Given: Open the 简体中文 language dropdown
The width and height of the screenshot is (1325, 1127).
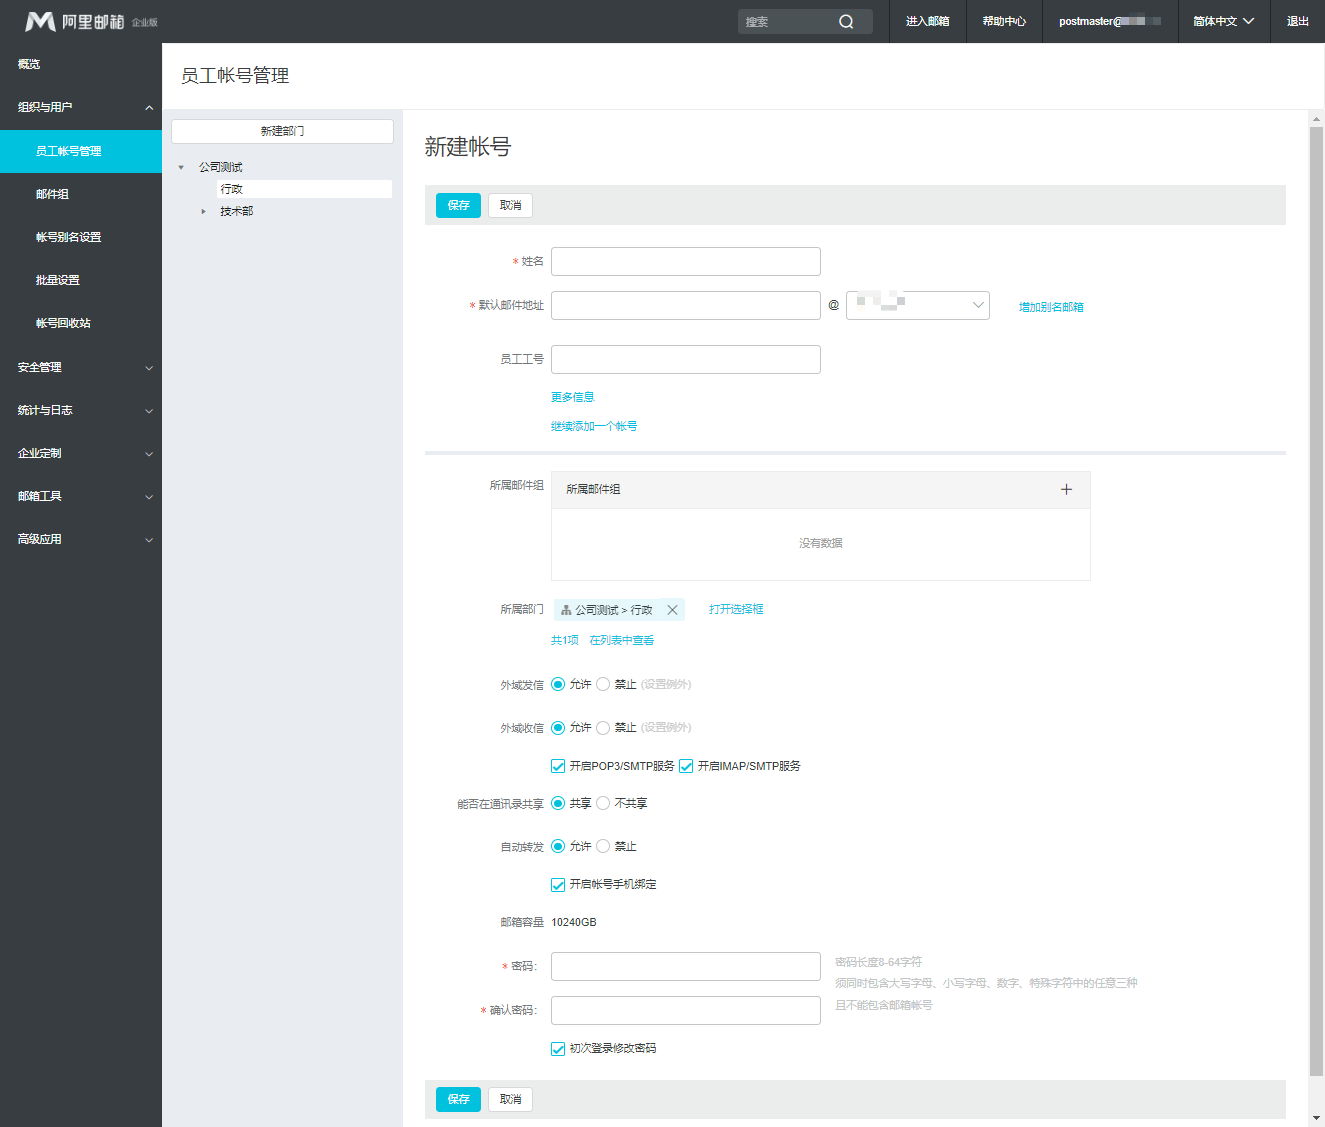Looking at the screenshot, I should 1223,21.
